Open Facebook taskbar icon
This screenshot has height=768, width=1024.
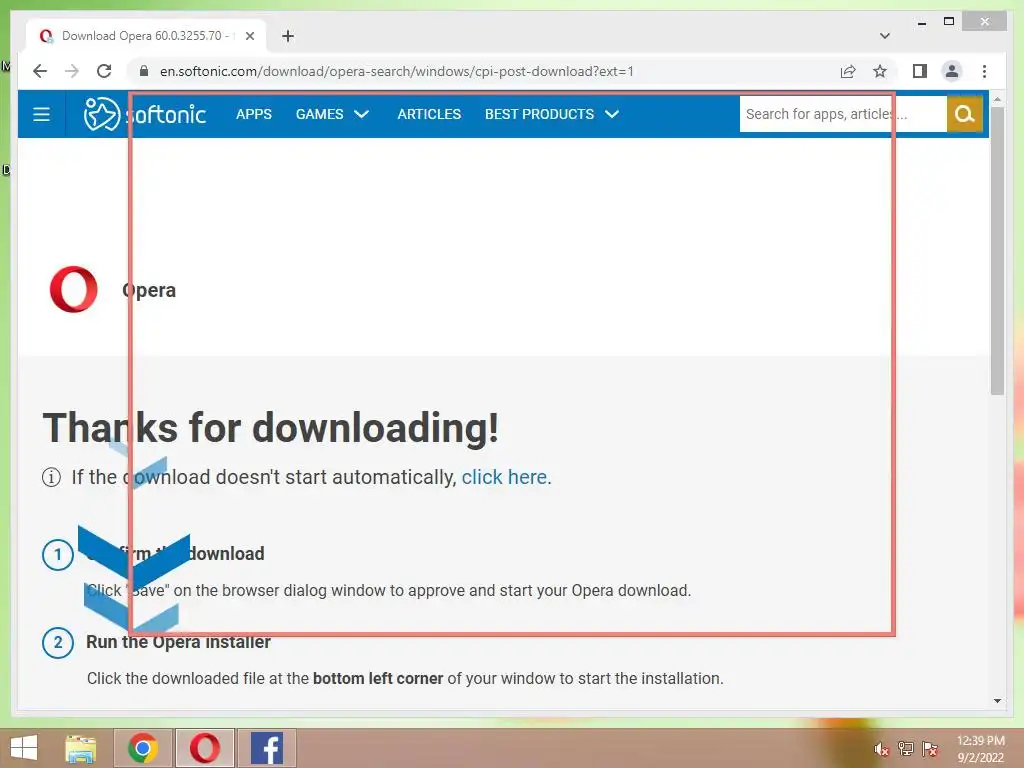266,748
